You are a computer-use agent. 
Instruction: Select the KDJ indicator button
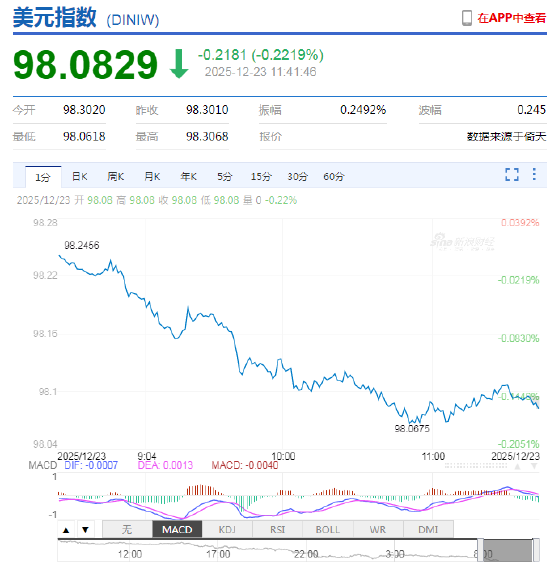tap(227, 530)
